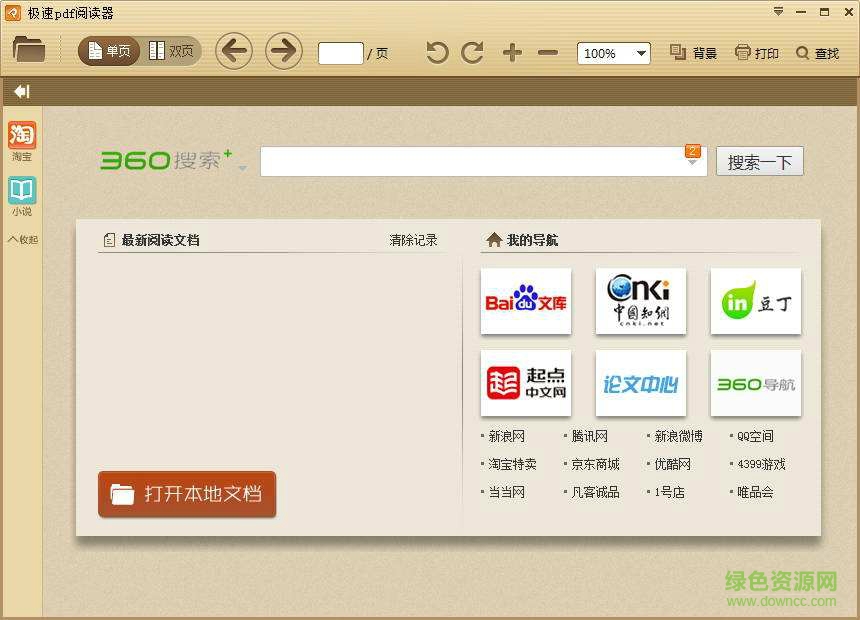This screenshot has height=620, width=860.
Task: Visit 京东商城 from navigation links
Action: pyautogui.click(x=595, y=464)
